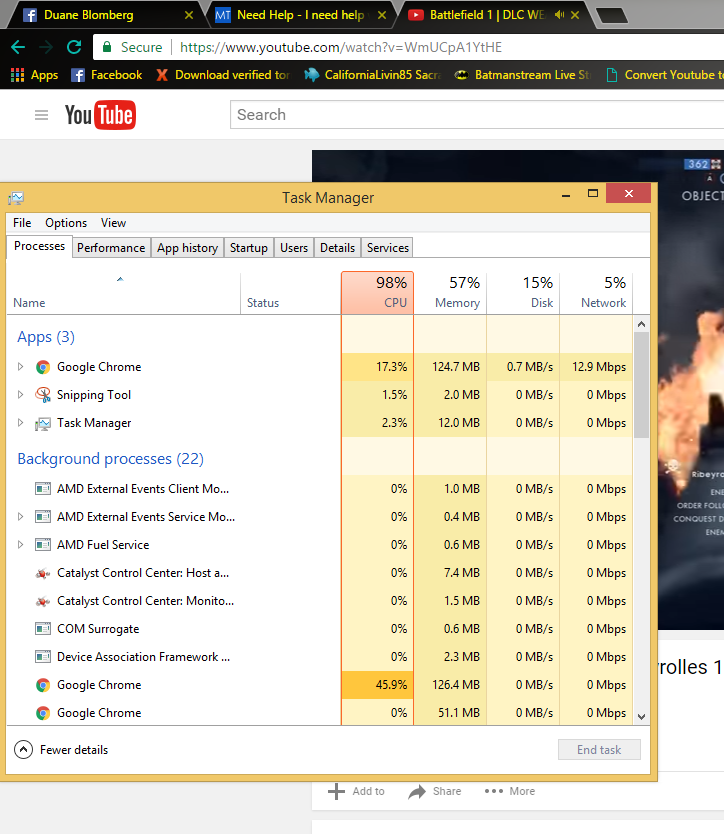Viewport: 724px width, 834px height.
Task: Open the Task Manager Options menu
Action: coord(66,223)
